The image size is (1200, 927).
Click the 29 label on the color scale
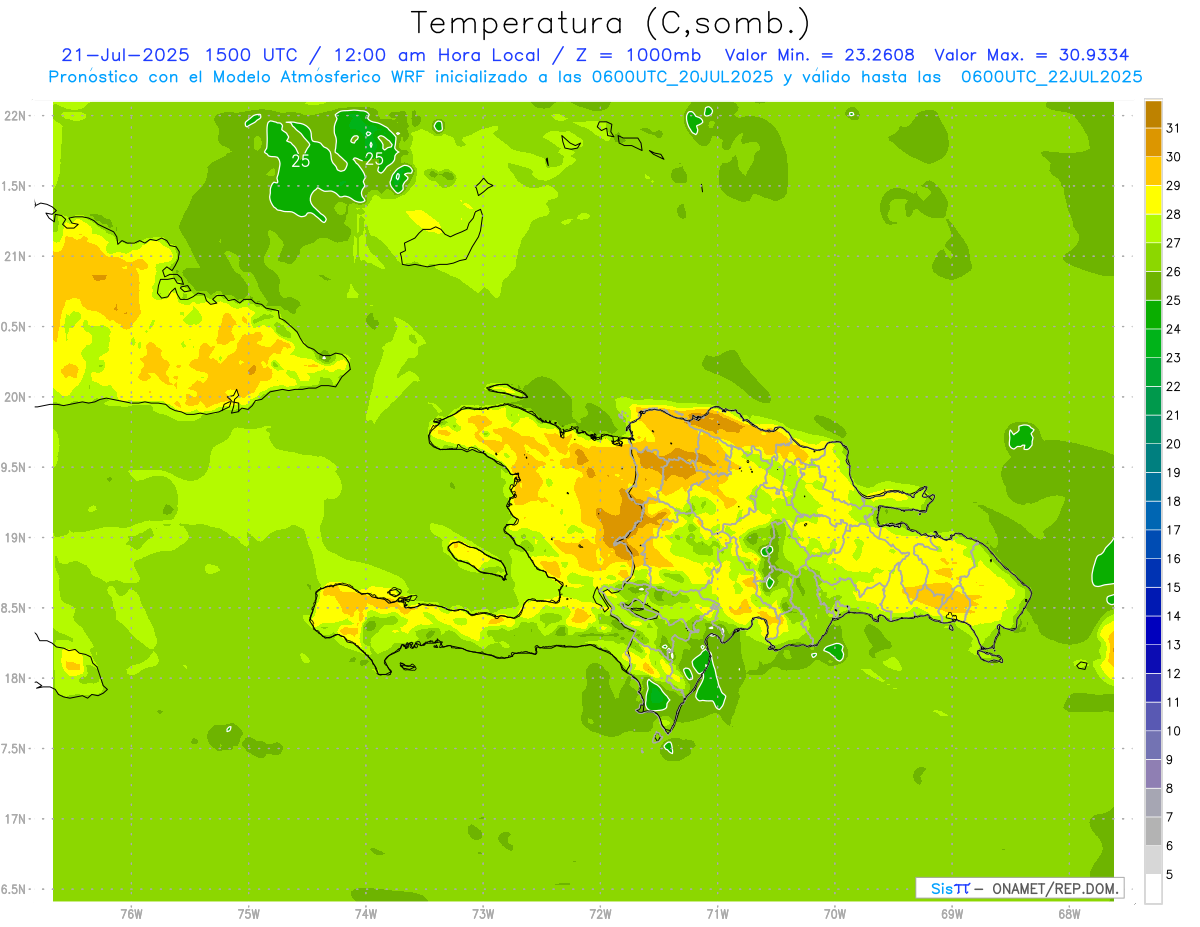click(x=1173, y=185)
